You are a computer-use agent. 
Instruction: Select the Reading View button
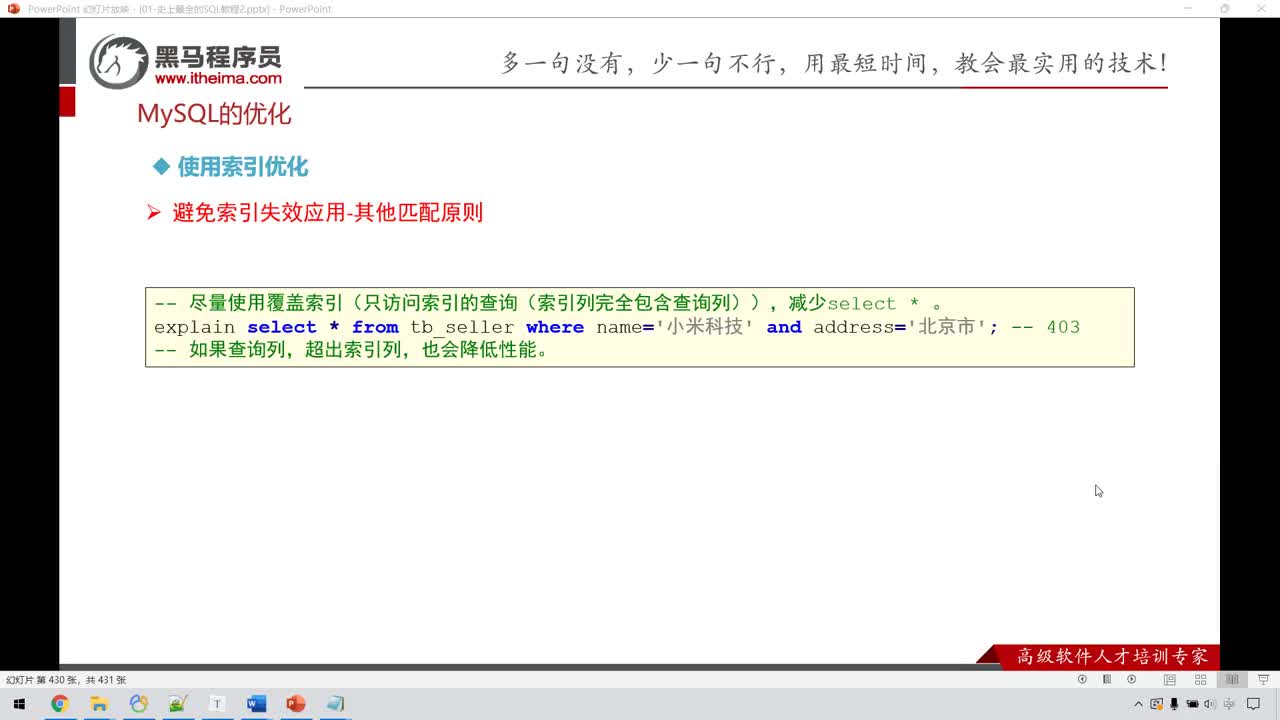[x=1232, y=679]
